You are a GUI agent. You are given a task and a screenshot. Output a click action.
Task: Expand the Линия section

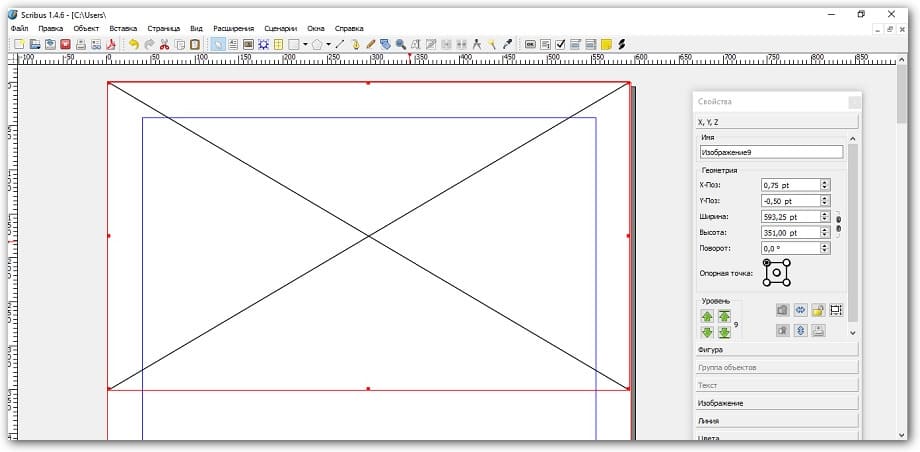coord(776,421)
